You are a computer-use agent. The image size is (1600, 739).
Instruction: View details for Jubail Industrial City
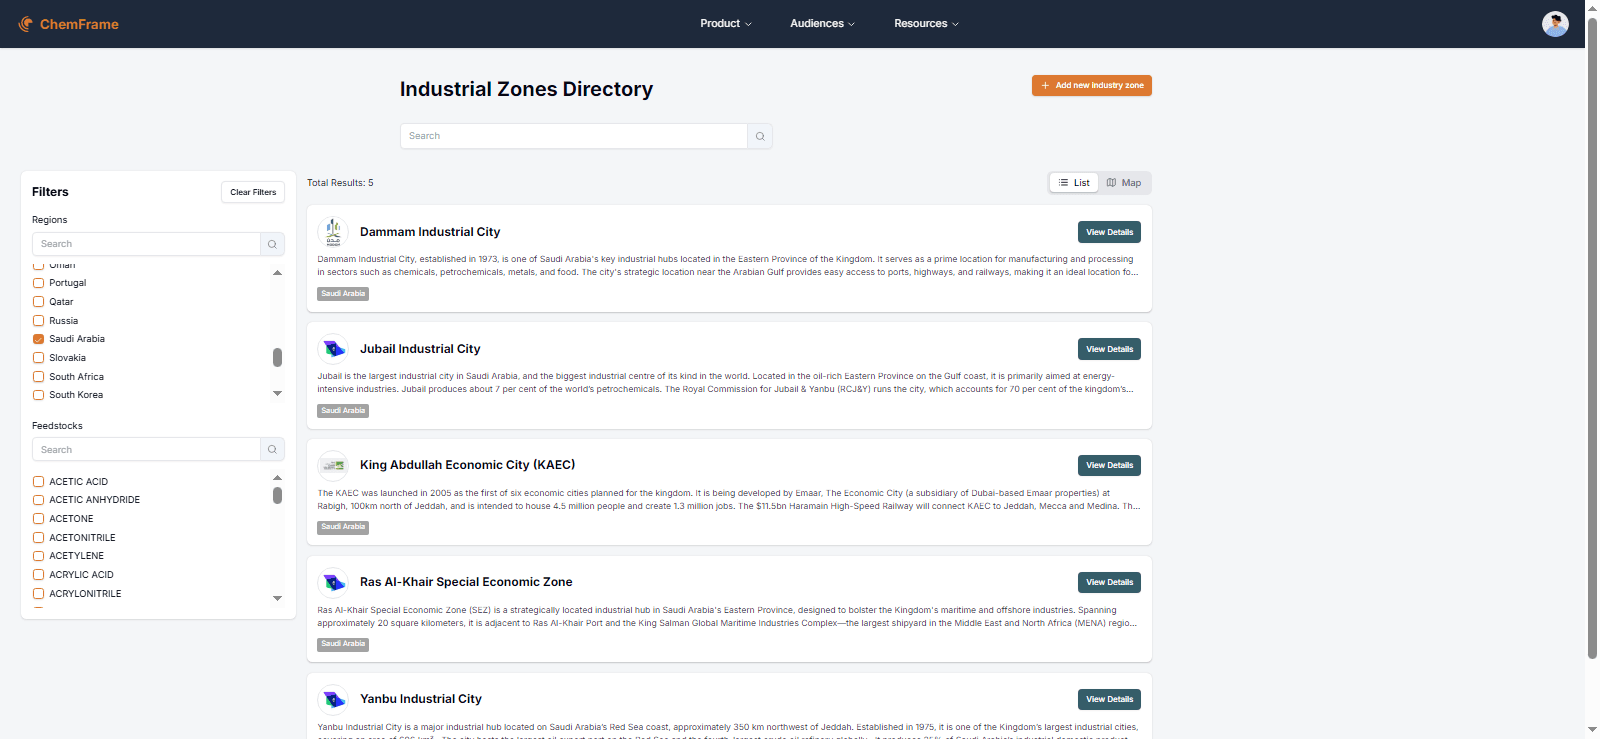coord(1109,349)
